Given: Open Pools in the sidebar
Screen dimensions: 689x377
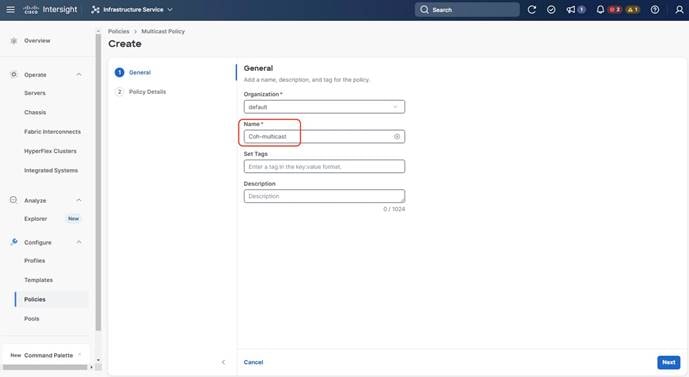Looking at the screenshot, I should 32,319.
